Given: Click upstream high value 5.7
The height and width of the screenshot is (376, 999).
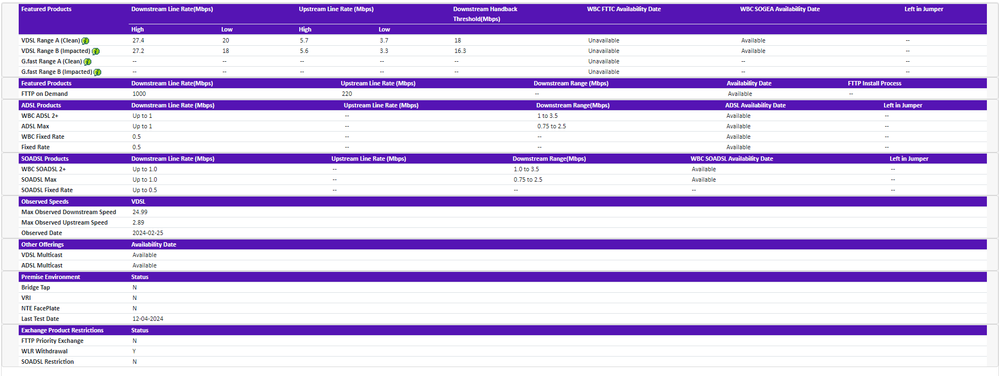Looking at the screenshot, I should click(304, 40).
